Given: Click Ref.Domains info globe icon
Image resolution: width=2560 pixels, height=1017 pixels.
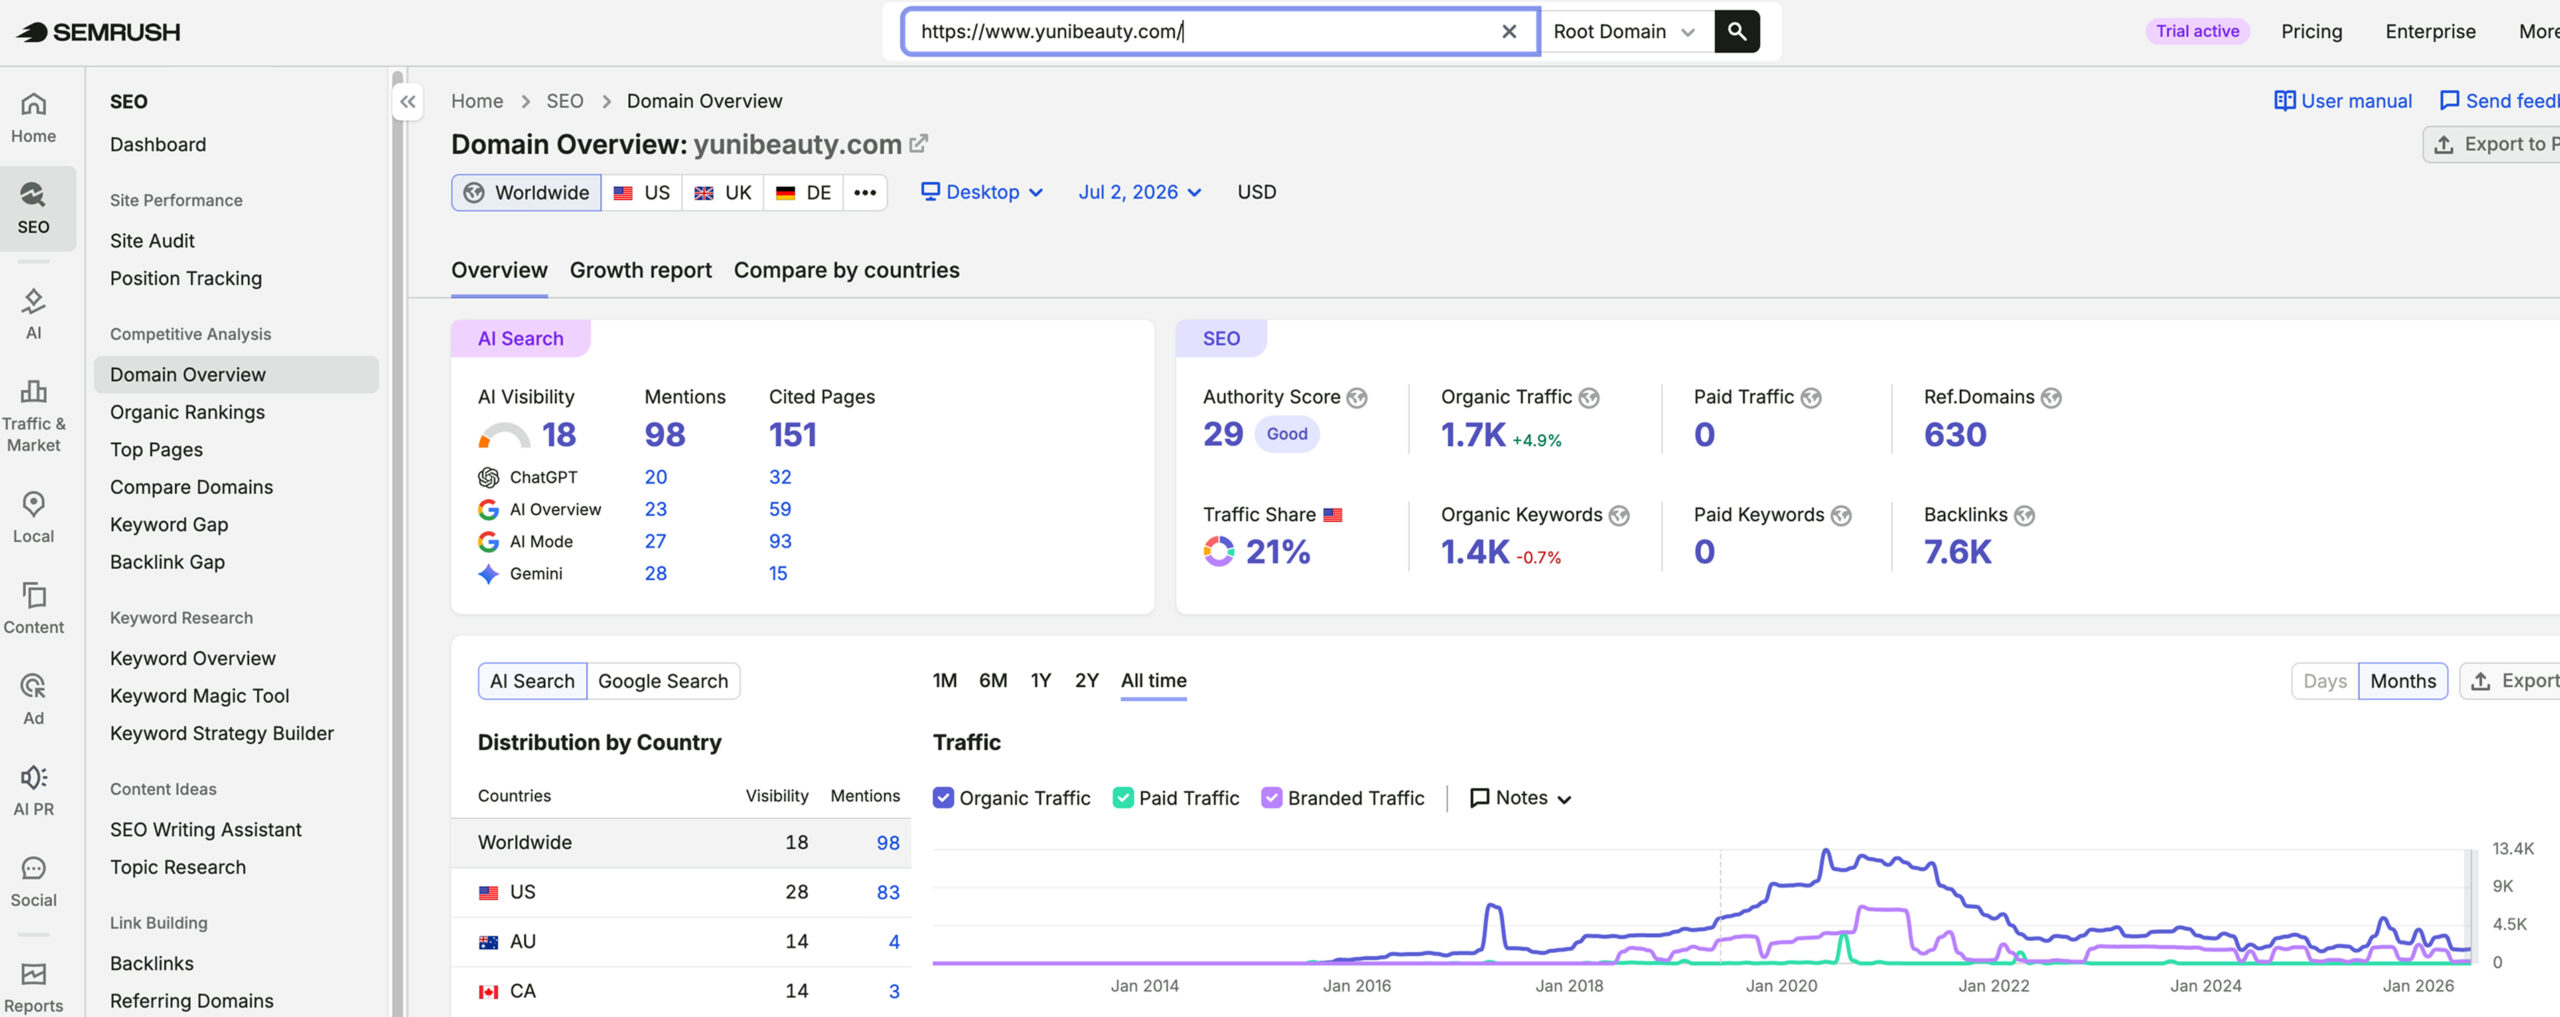Looking at the screenshot, I should (2051, 398).
